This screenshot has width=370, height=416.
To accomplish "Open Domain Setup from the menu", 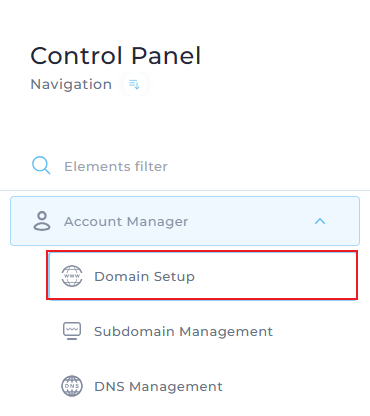I will point(202,275).
